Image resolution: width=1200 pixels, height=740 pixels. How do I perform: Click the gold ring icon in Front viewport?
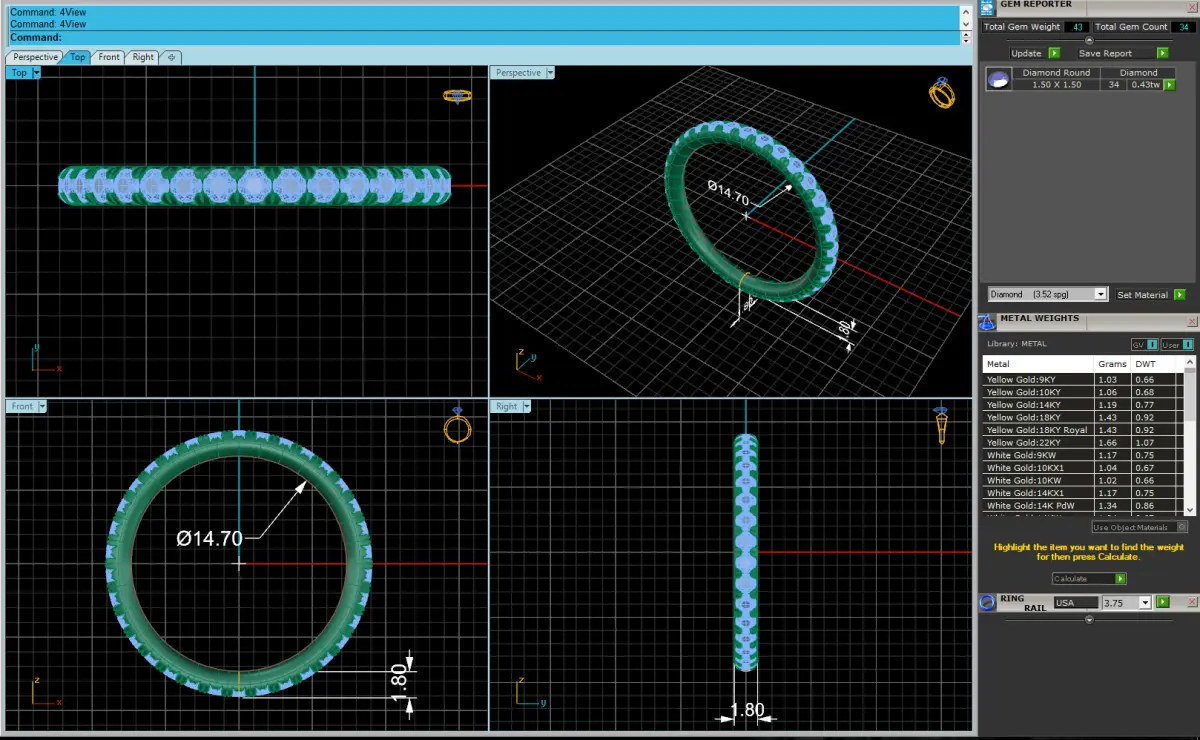[x=457, y=427]
